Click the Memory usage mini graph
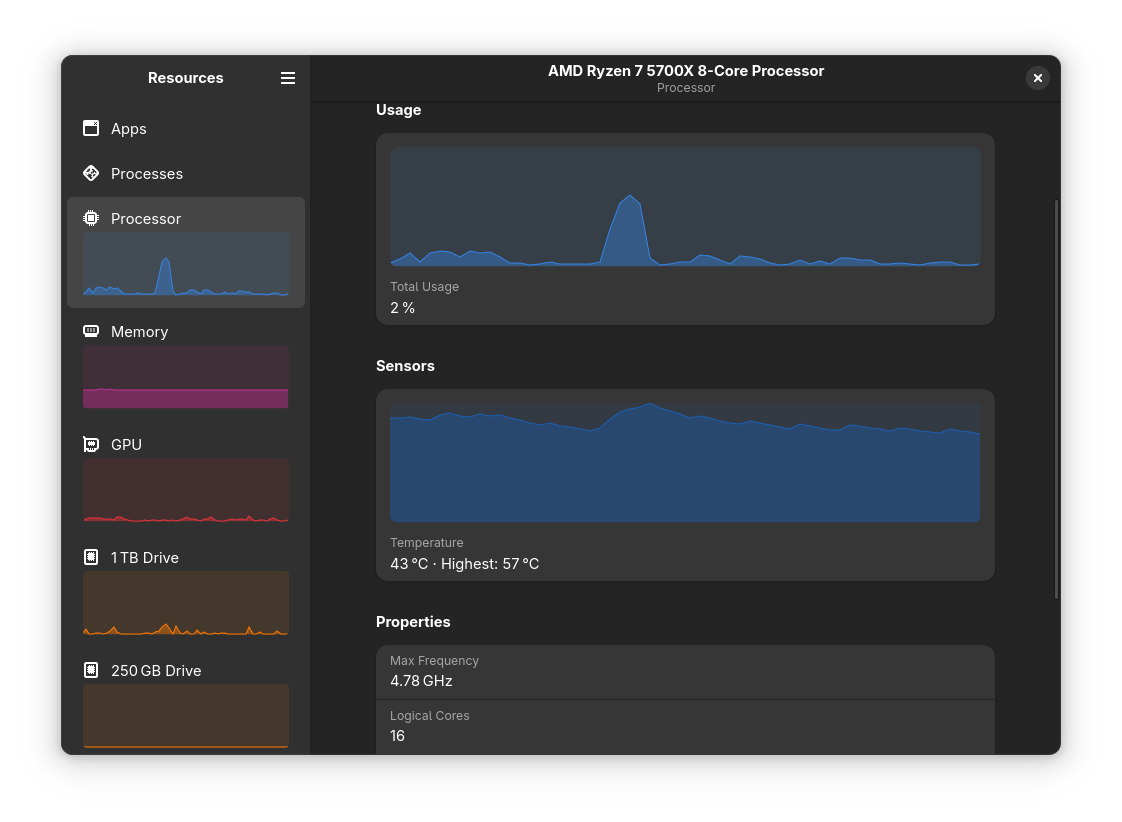 pos(186,377)
